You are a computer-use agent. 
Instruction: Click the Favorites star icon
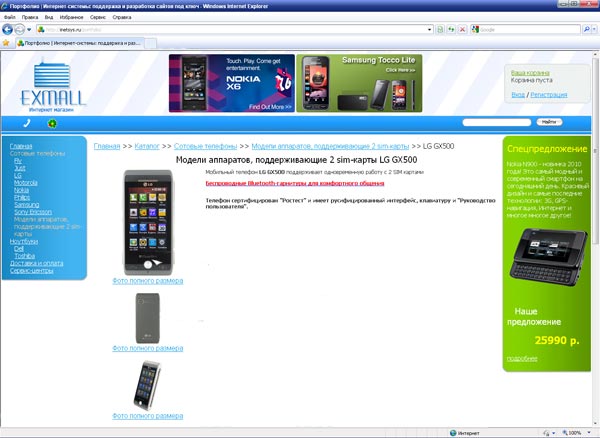6,43
